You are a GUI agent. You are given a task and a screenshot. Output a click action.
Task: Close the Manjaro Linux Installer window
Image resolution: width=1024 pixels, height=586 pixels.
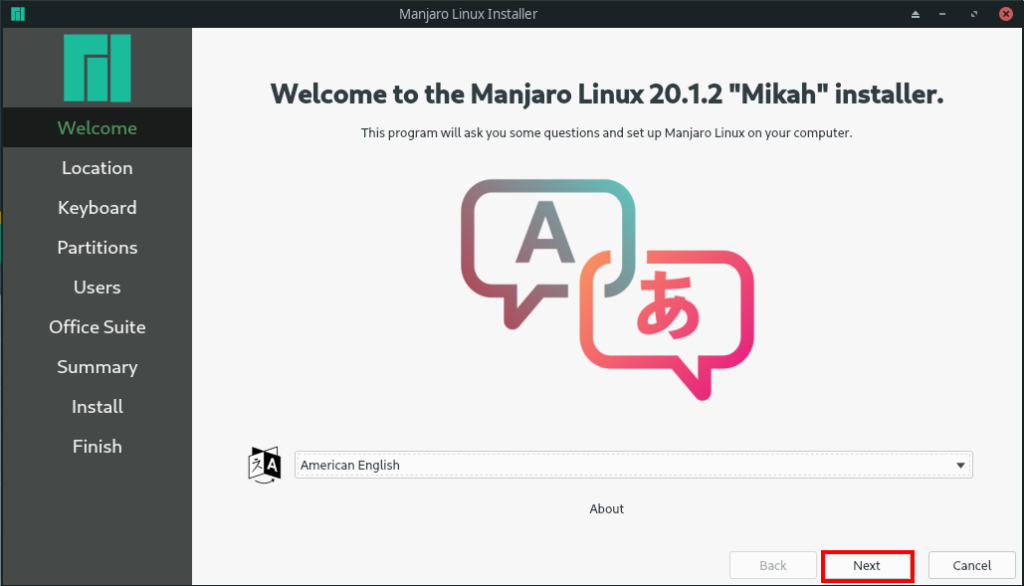(1006, 14)
